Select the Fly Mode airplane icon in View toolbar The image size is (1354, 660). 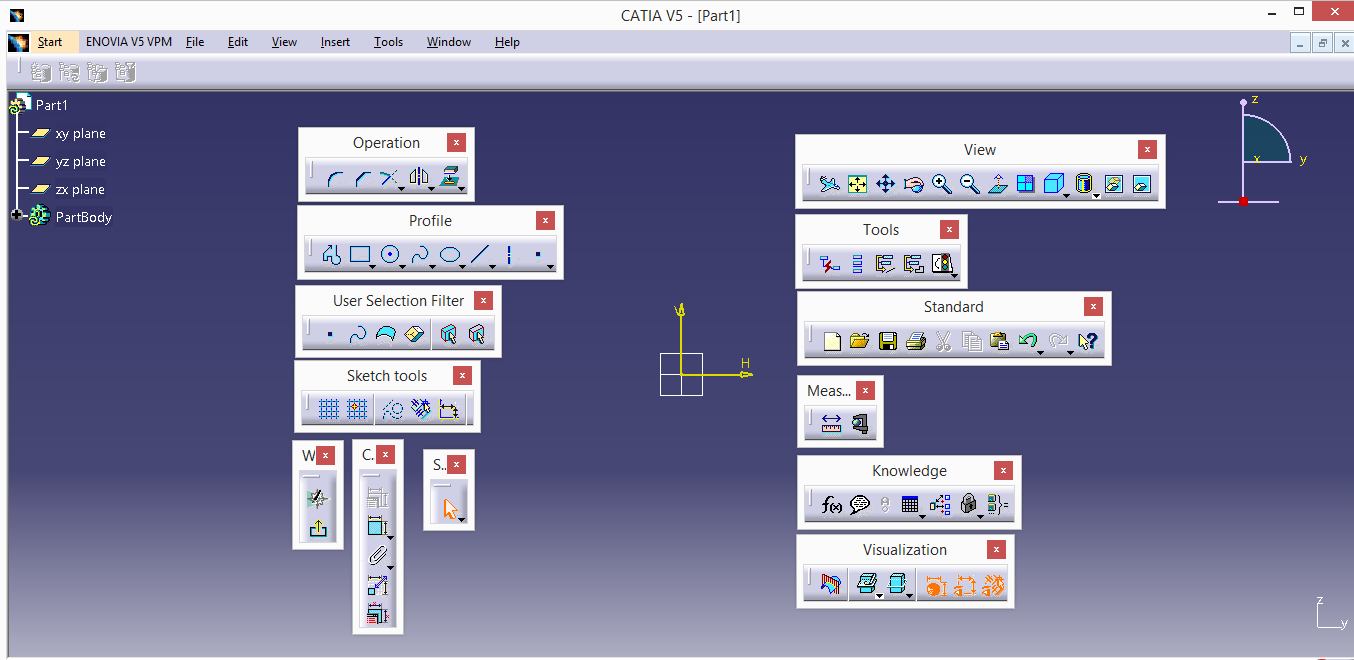click(827, 183)
